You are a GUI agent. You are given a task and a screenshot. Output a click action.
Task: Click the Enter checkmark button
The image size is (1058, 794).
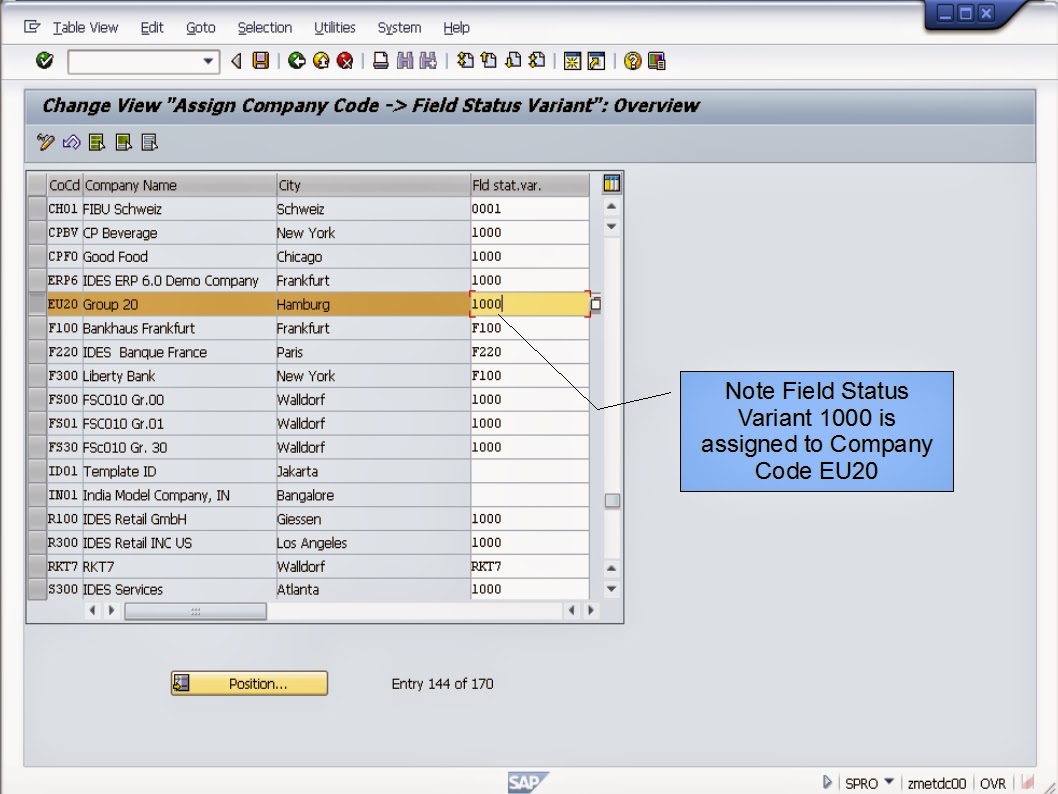click(43, 61)
